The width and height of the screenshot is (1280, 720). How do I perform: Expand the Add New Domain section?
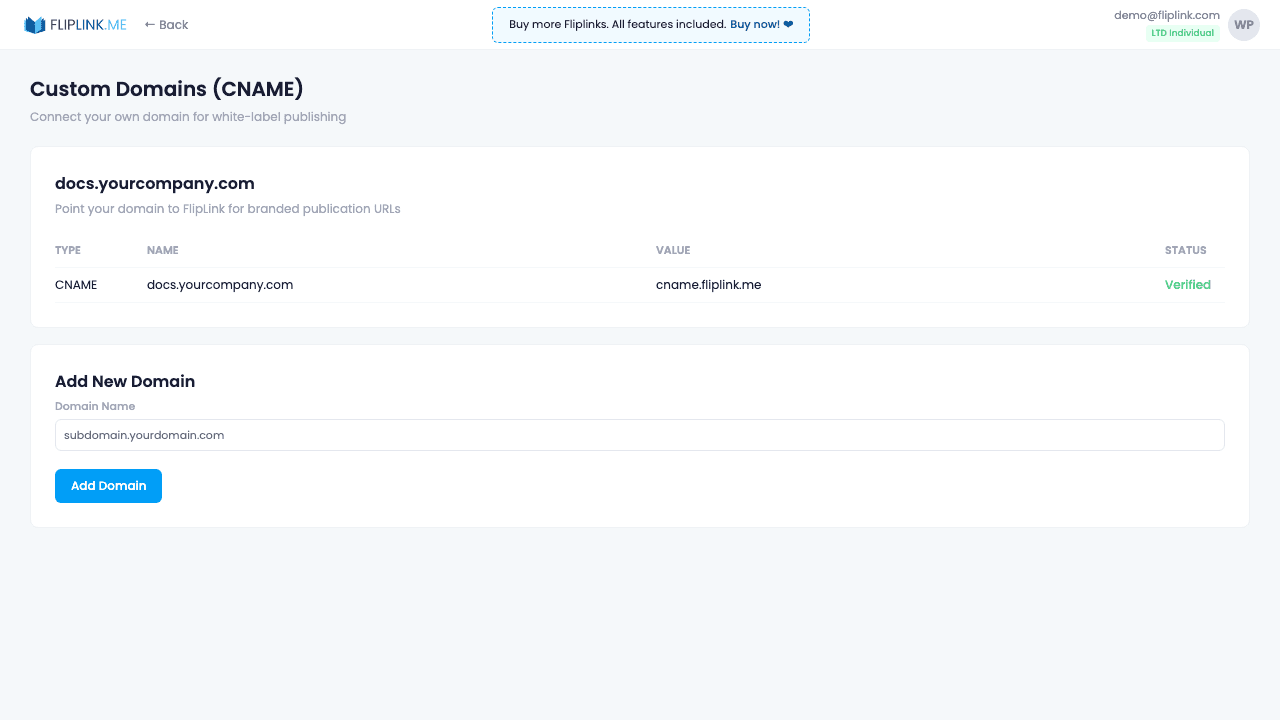click(125, 381)
